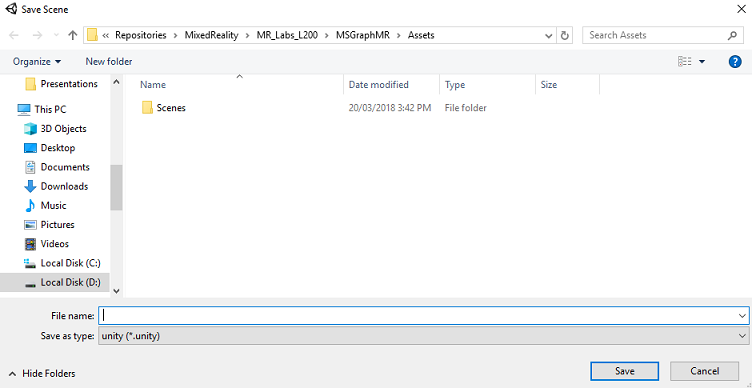The height and width of the screenshot is (388, 752).
Task: Open recent locations dropdown arrow
Action: coord(56,35)
